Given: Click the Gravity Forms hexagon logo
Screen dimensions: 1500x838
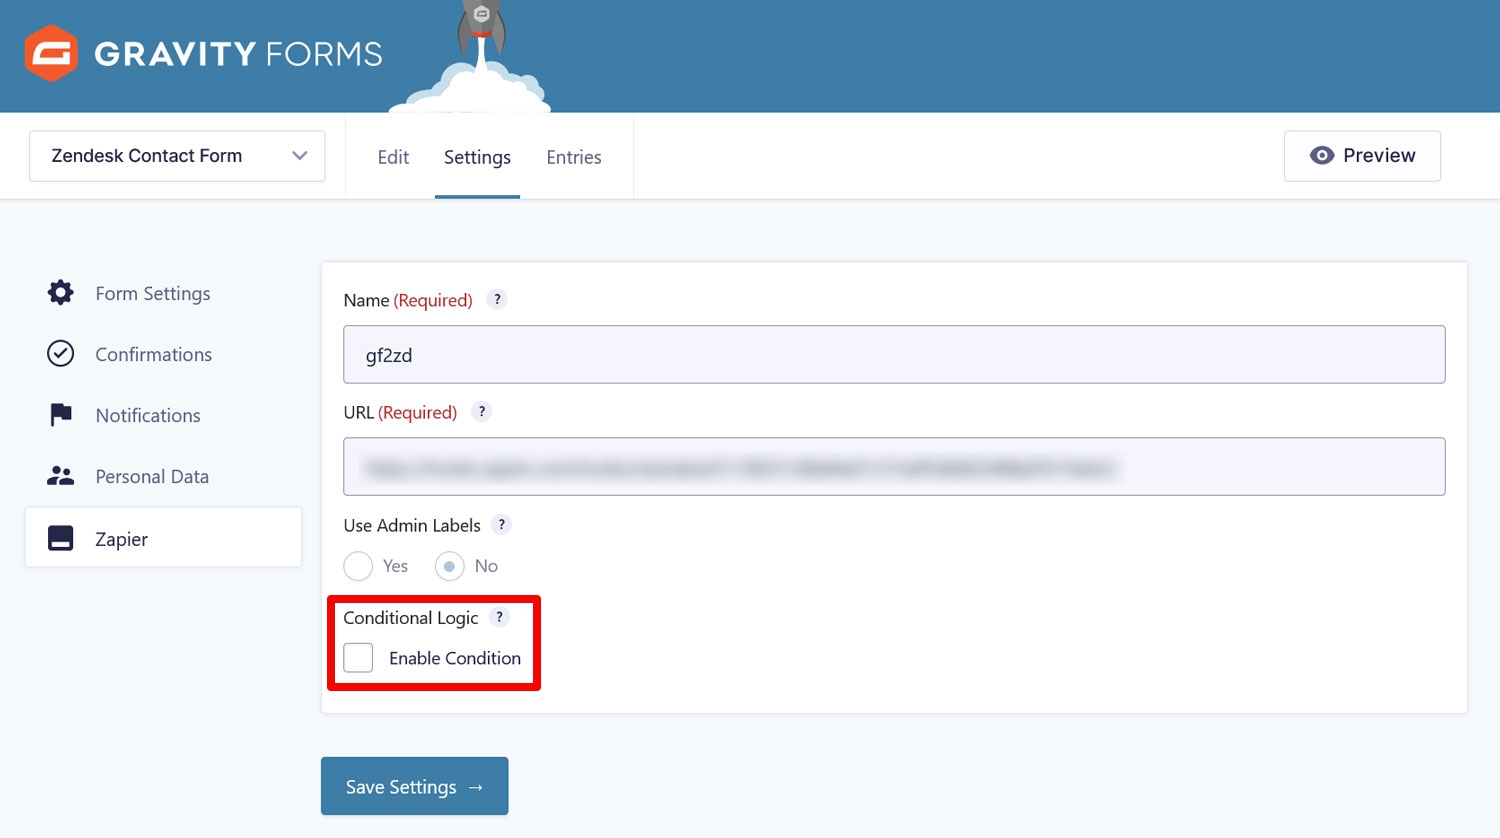Looking at the screenshot, I should (x=51, y=53).
